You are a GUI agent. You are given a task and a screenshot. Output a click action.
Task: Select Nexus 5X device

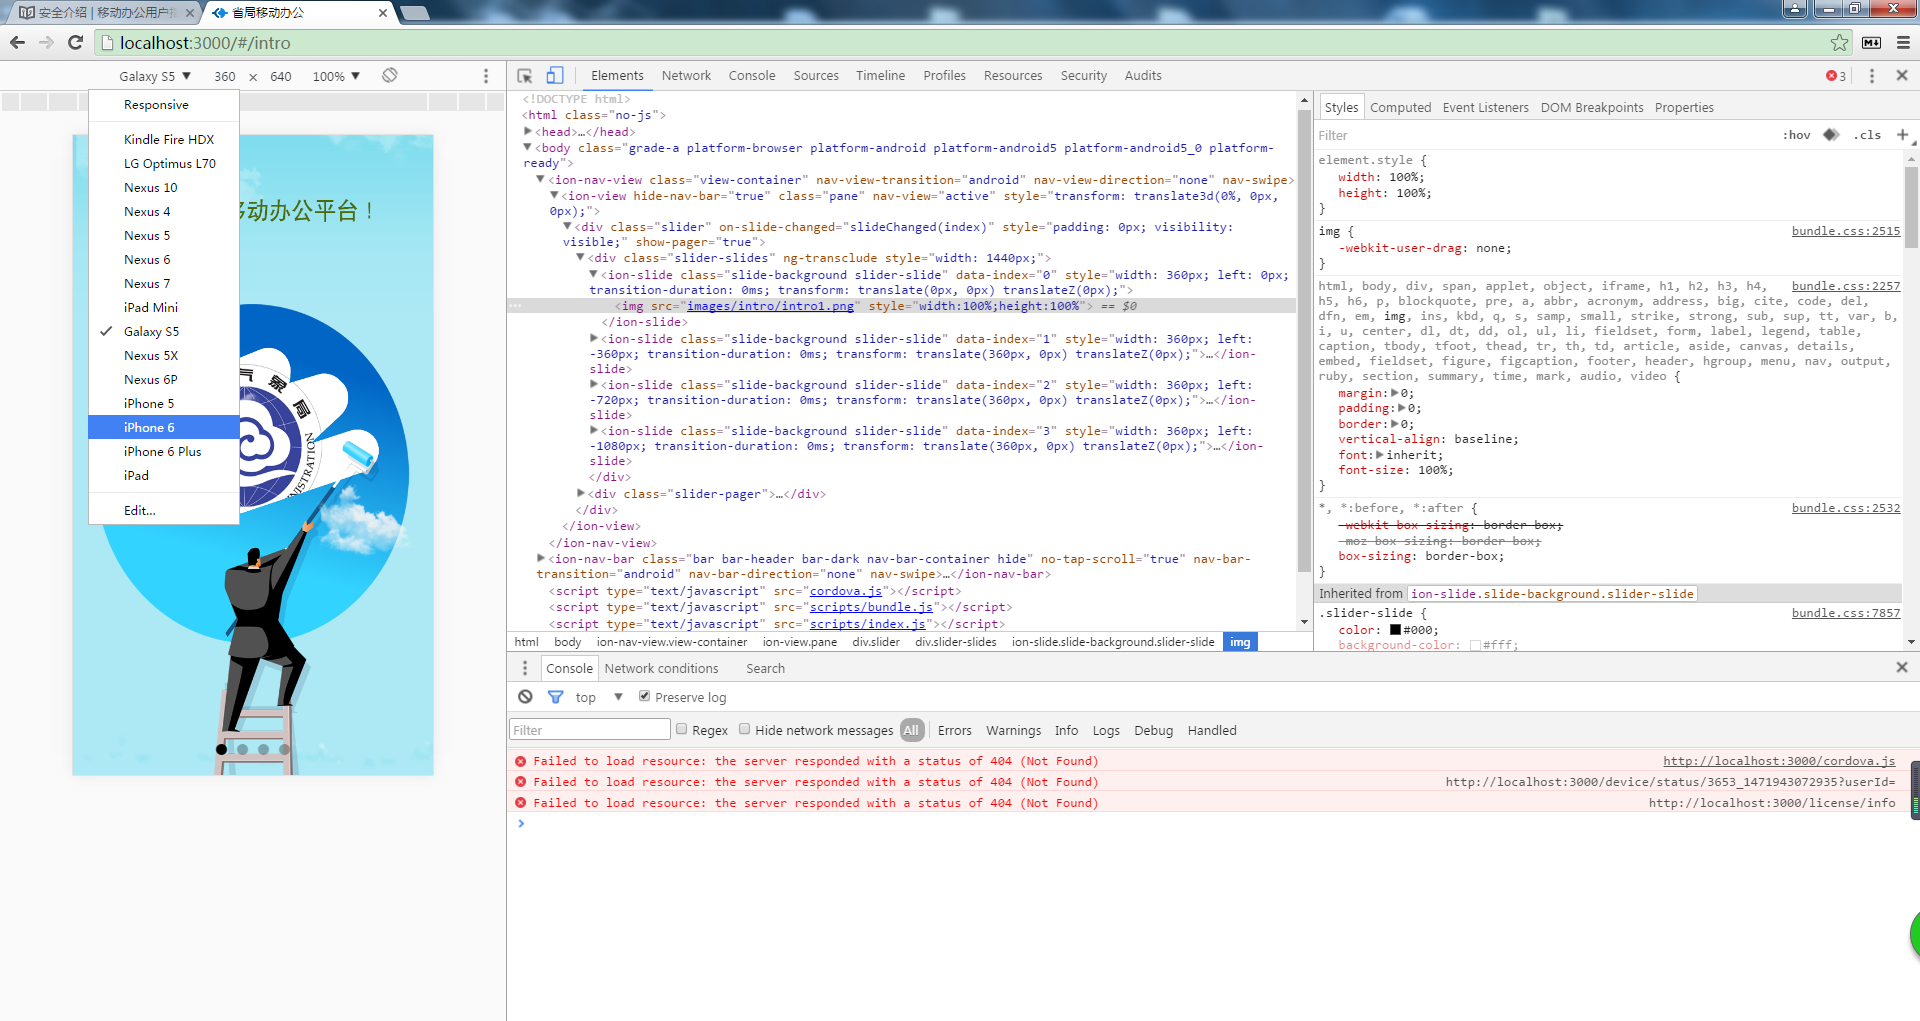(x=164, y=355)
